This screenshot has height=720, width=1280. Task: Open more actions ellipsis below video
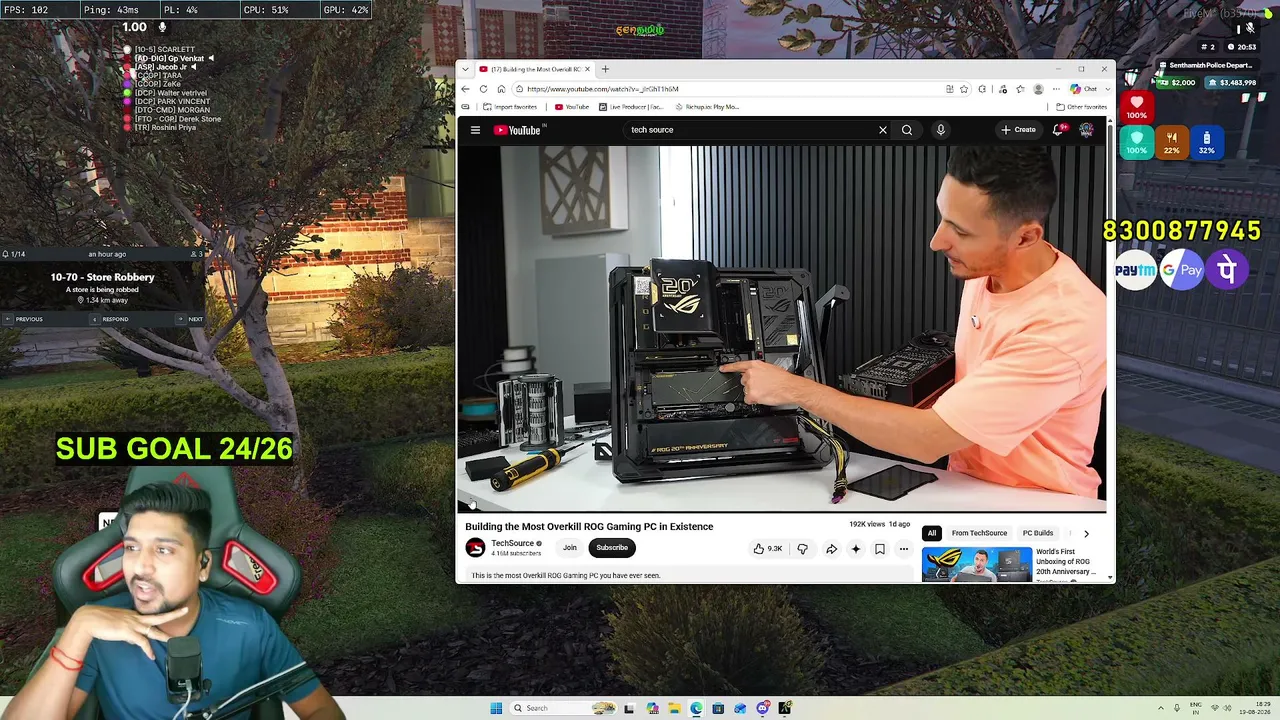(x=903, y=548)
